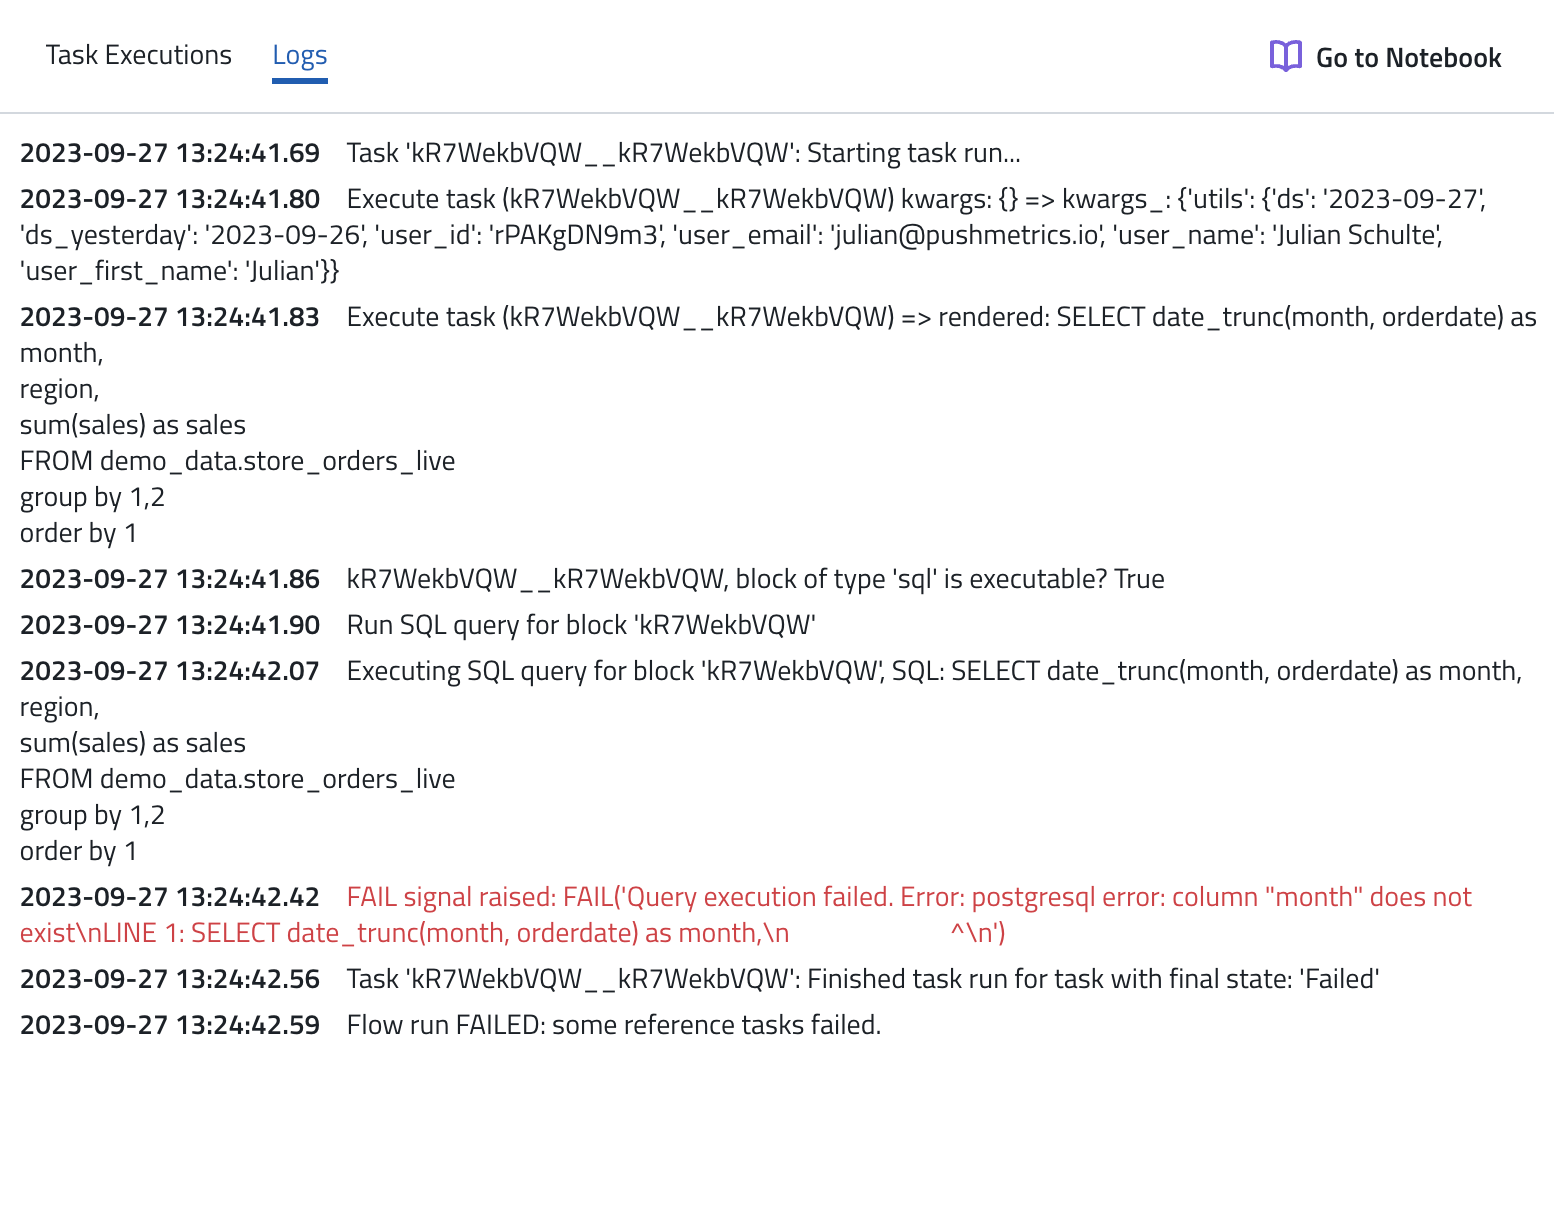
Task: Select the Logs tab
Action: (x=299, y=56)
